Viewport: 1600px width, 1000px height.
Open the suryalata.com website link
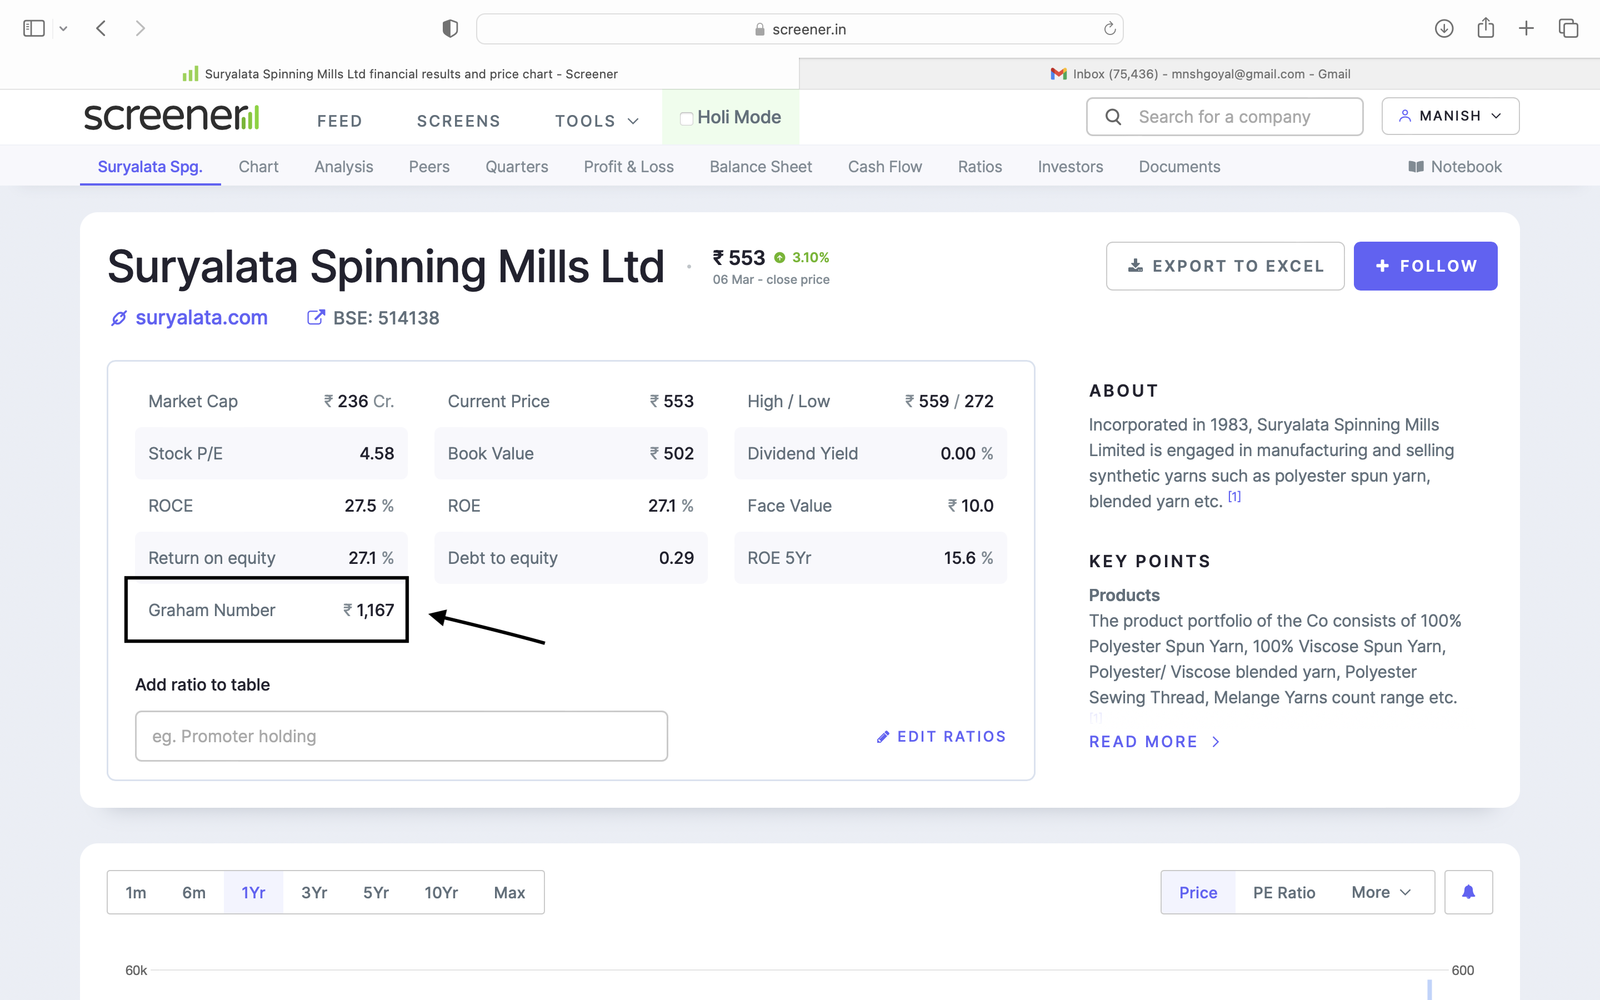tap(201, 318)
